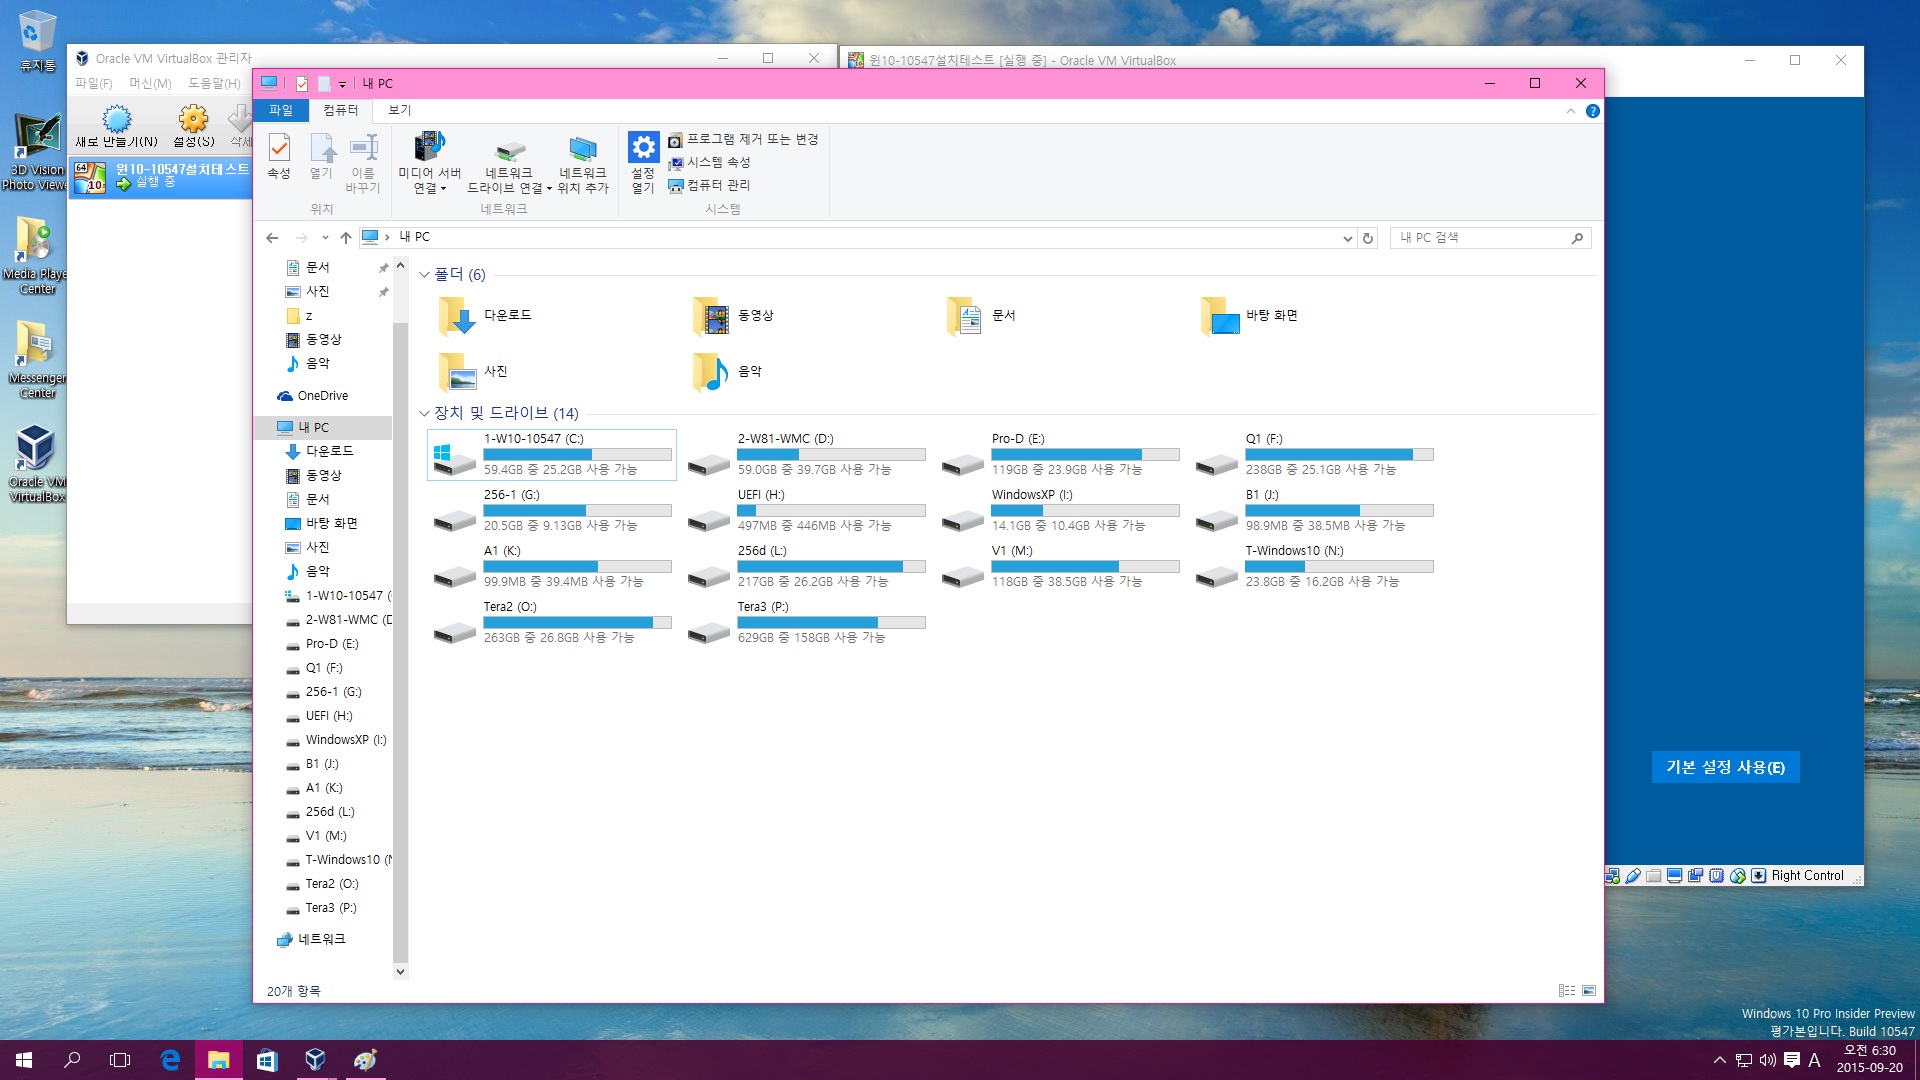
Task: Select drive Pro-D (E:) in main pane
Action: 1060,455
